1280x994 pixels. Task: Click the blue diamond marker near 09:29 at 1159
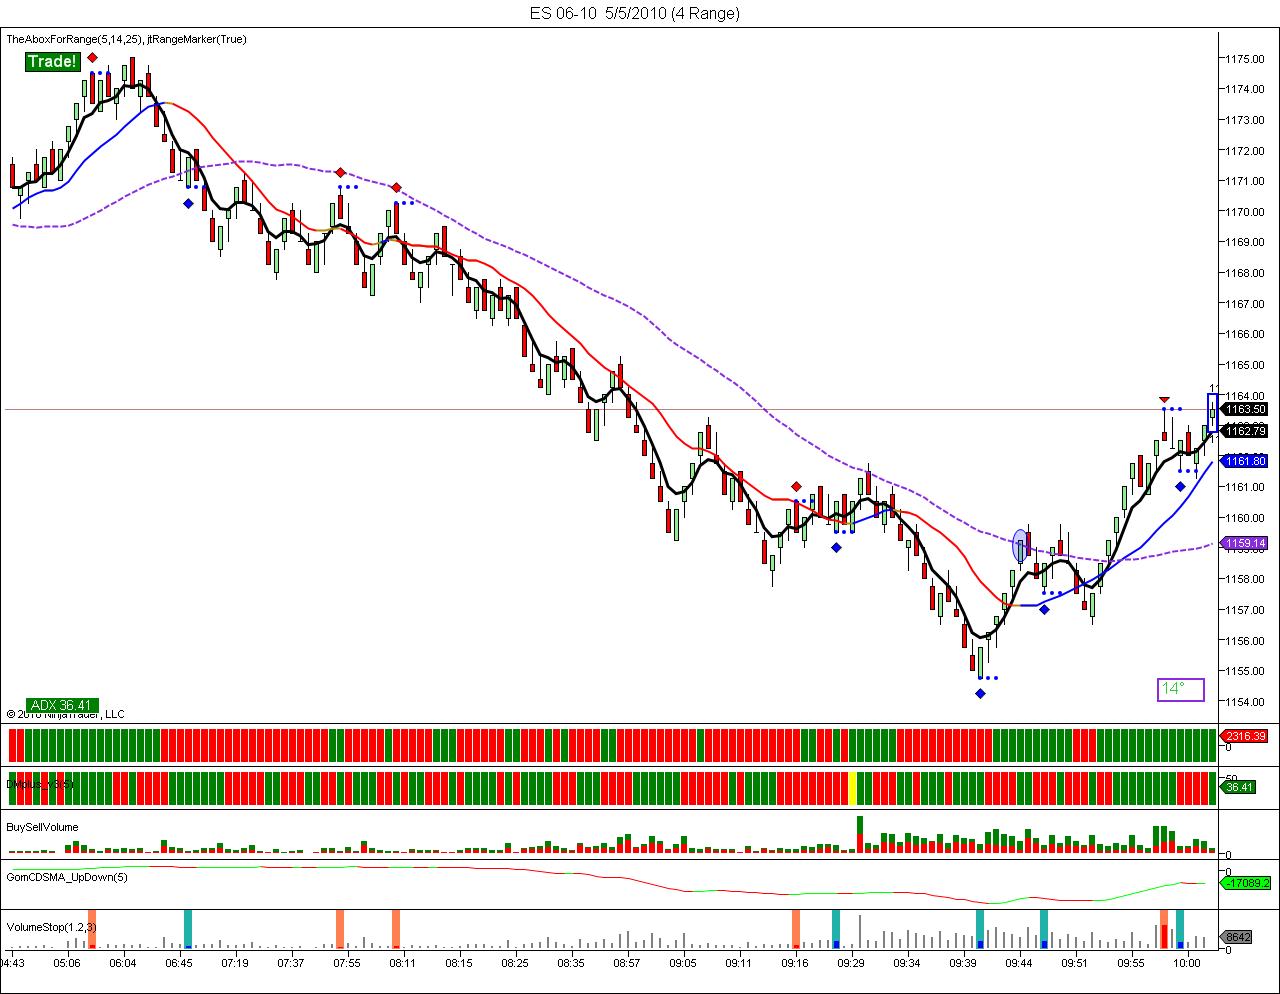coord(836,547)
